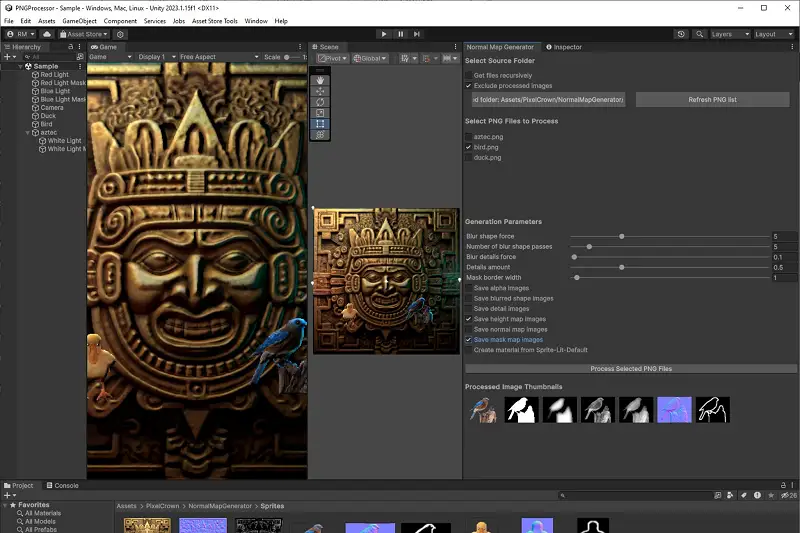Select the Move tool in Scene
This screenshot has height=533, width=800.
point(320,91)
